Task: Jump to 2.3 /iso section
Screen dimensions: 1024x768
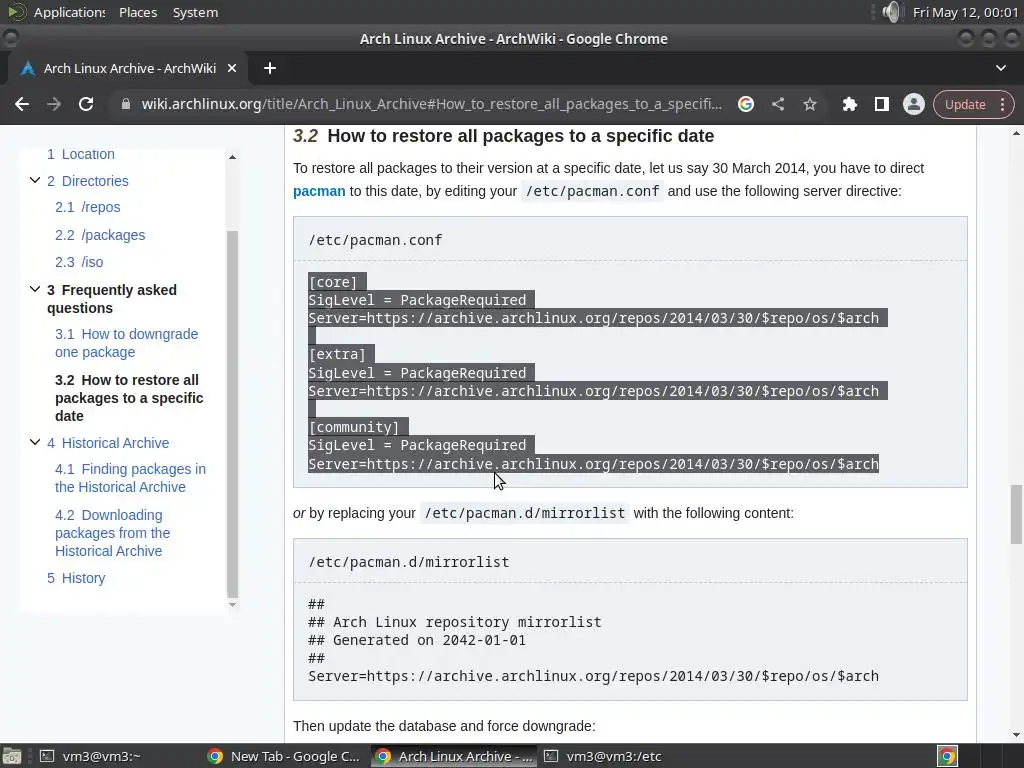Action: [79, 262]
